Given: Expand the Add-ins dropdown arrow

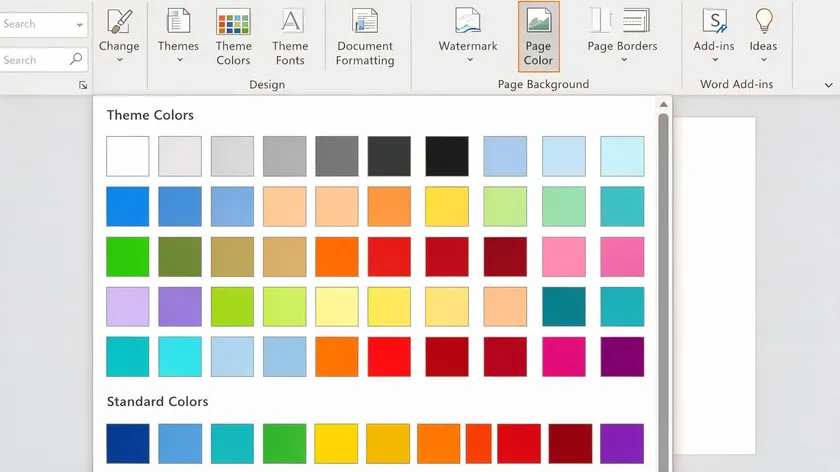Looking at the screenshot, I should point(715,60).
